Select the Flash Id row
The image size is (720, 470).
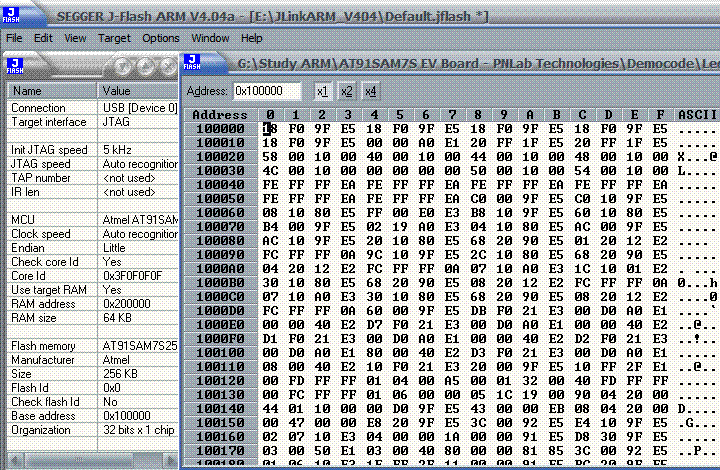pyautogui.click(x=93, y=388)
